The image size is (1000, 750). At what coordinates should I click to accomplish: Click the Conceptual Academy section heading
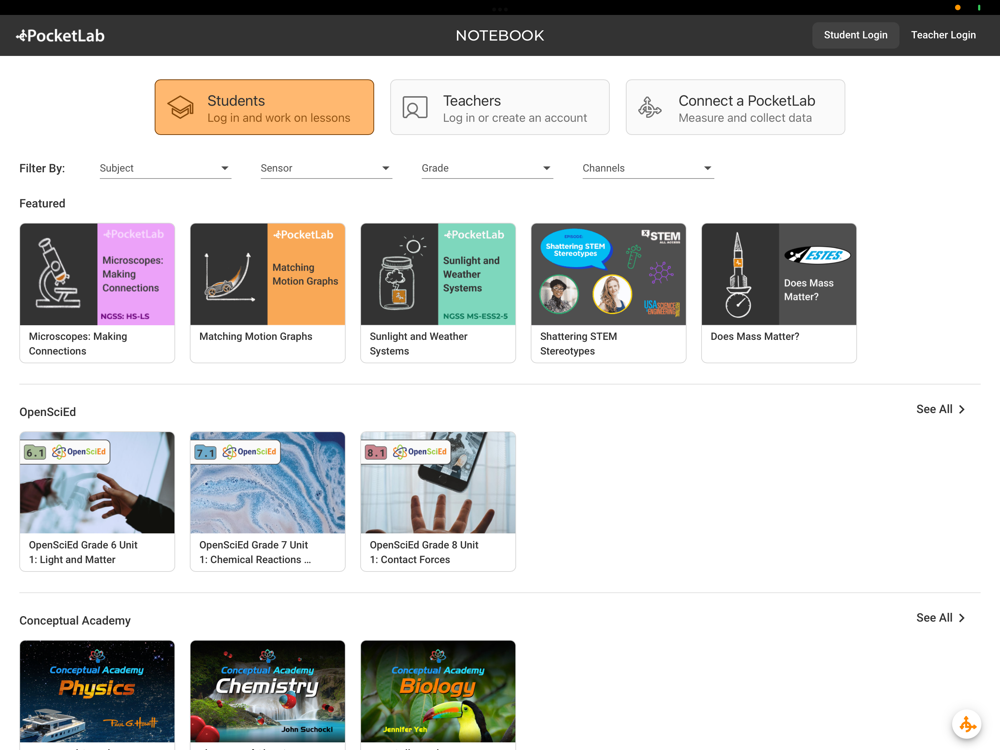(x=75, y=621)
